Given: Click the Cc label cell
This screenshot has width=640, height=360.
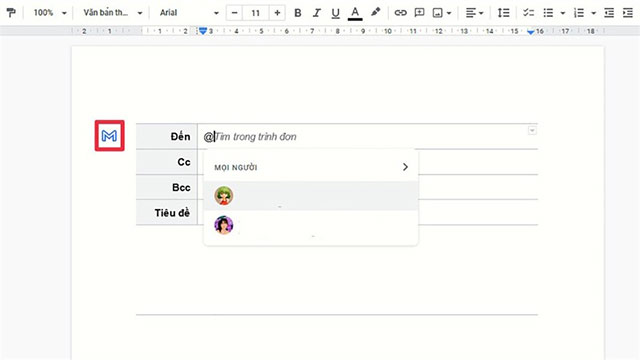Looking at the screenshot, I should (x=167, y=162).
